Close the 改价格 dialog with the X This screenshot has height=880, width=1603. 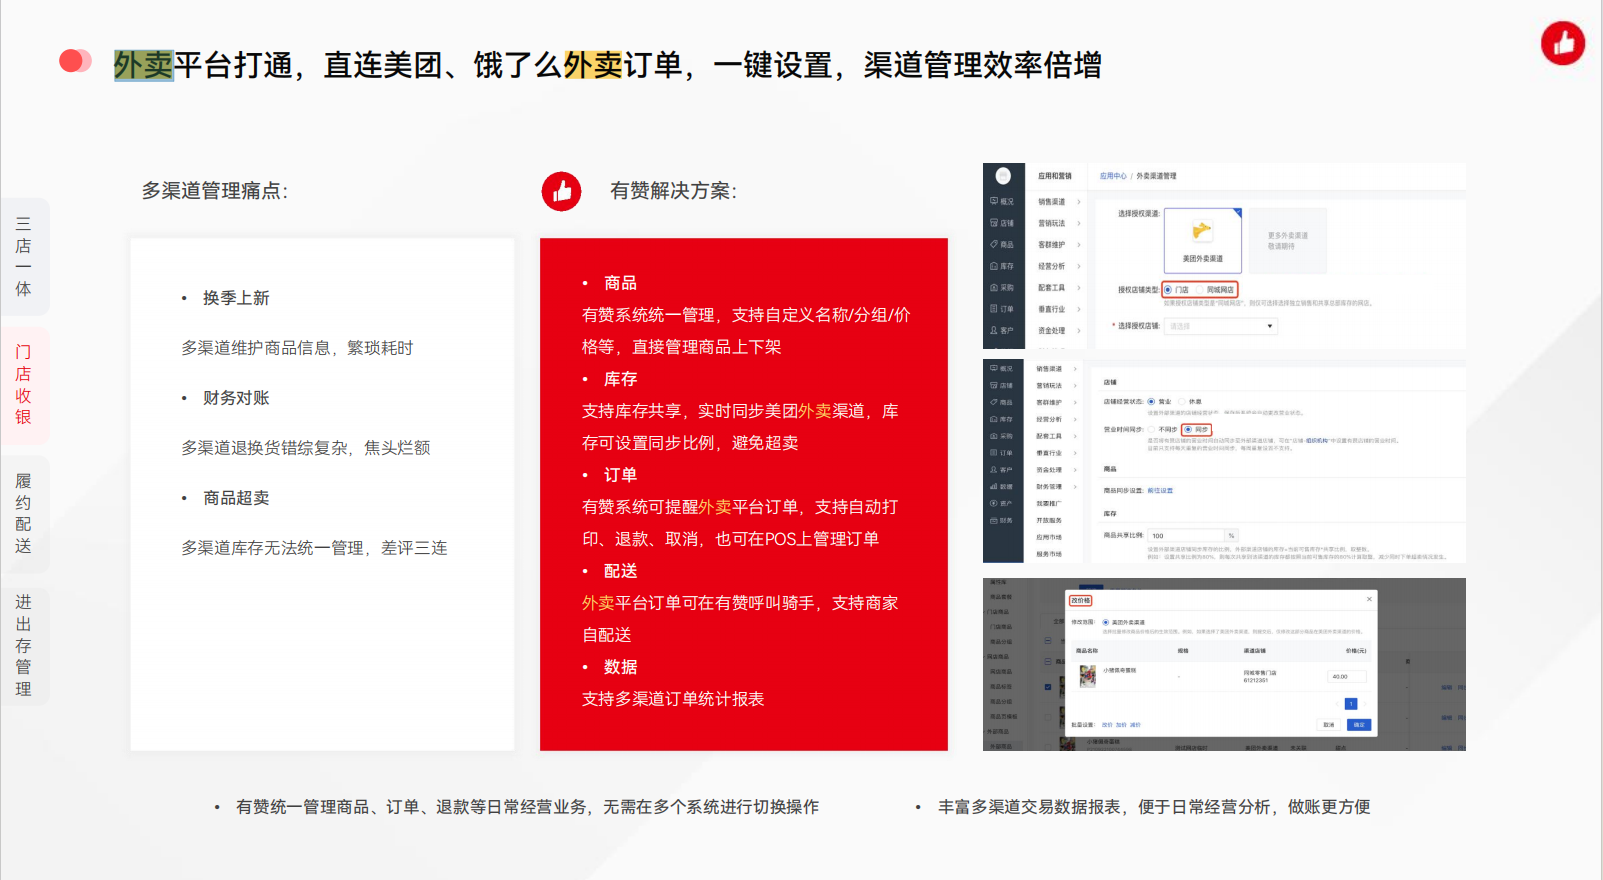(x=1369, y=599)
